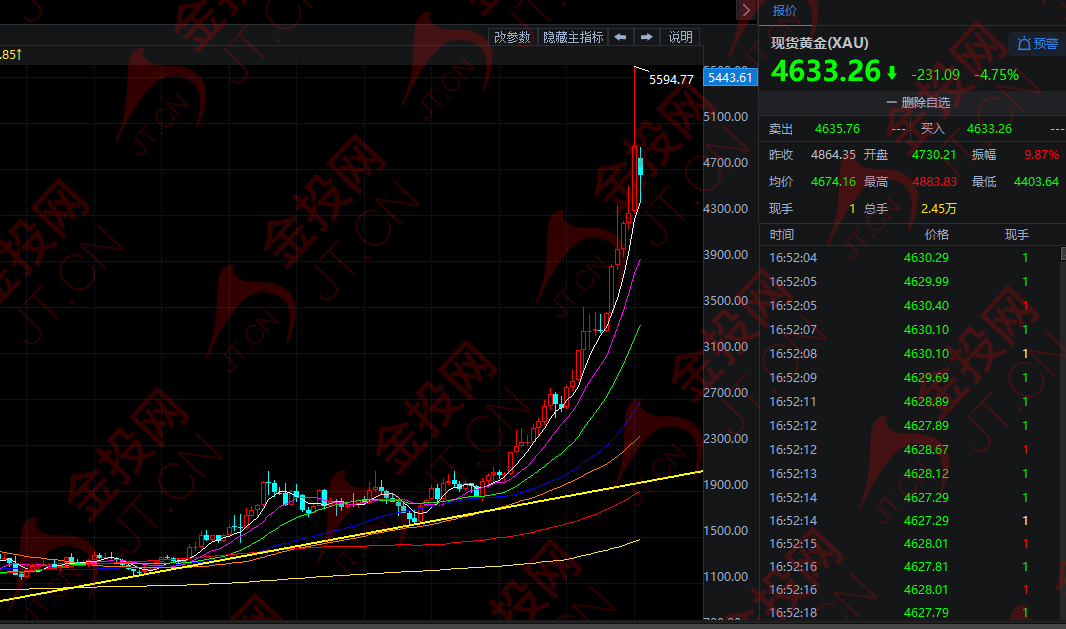Click the trade list scrollbar top arrow

1062,254
